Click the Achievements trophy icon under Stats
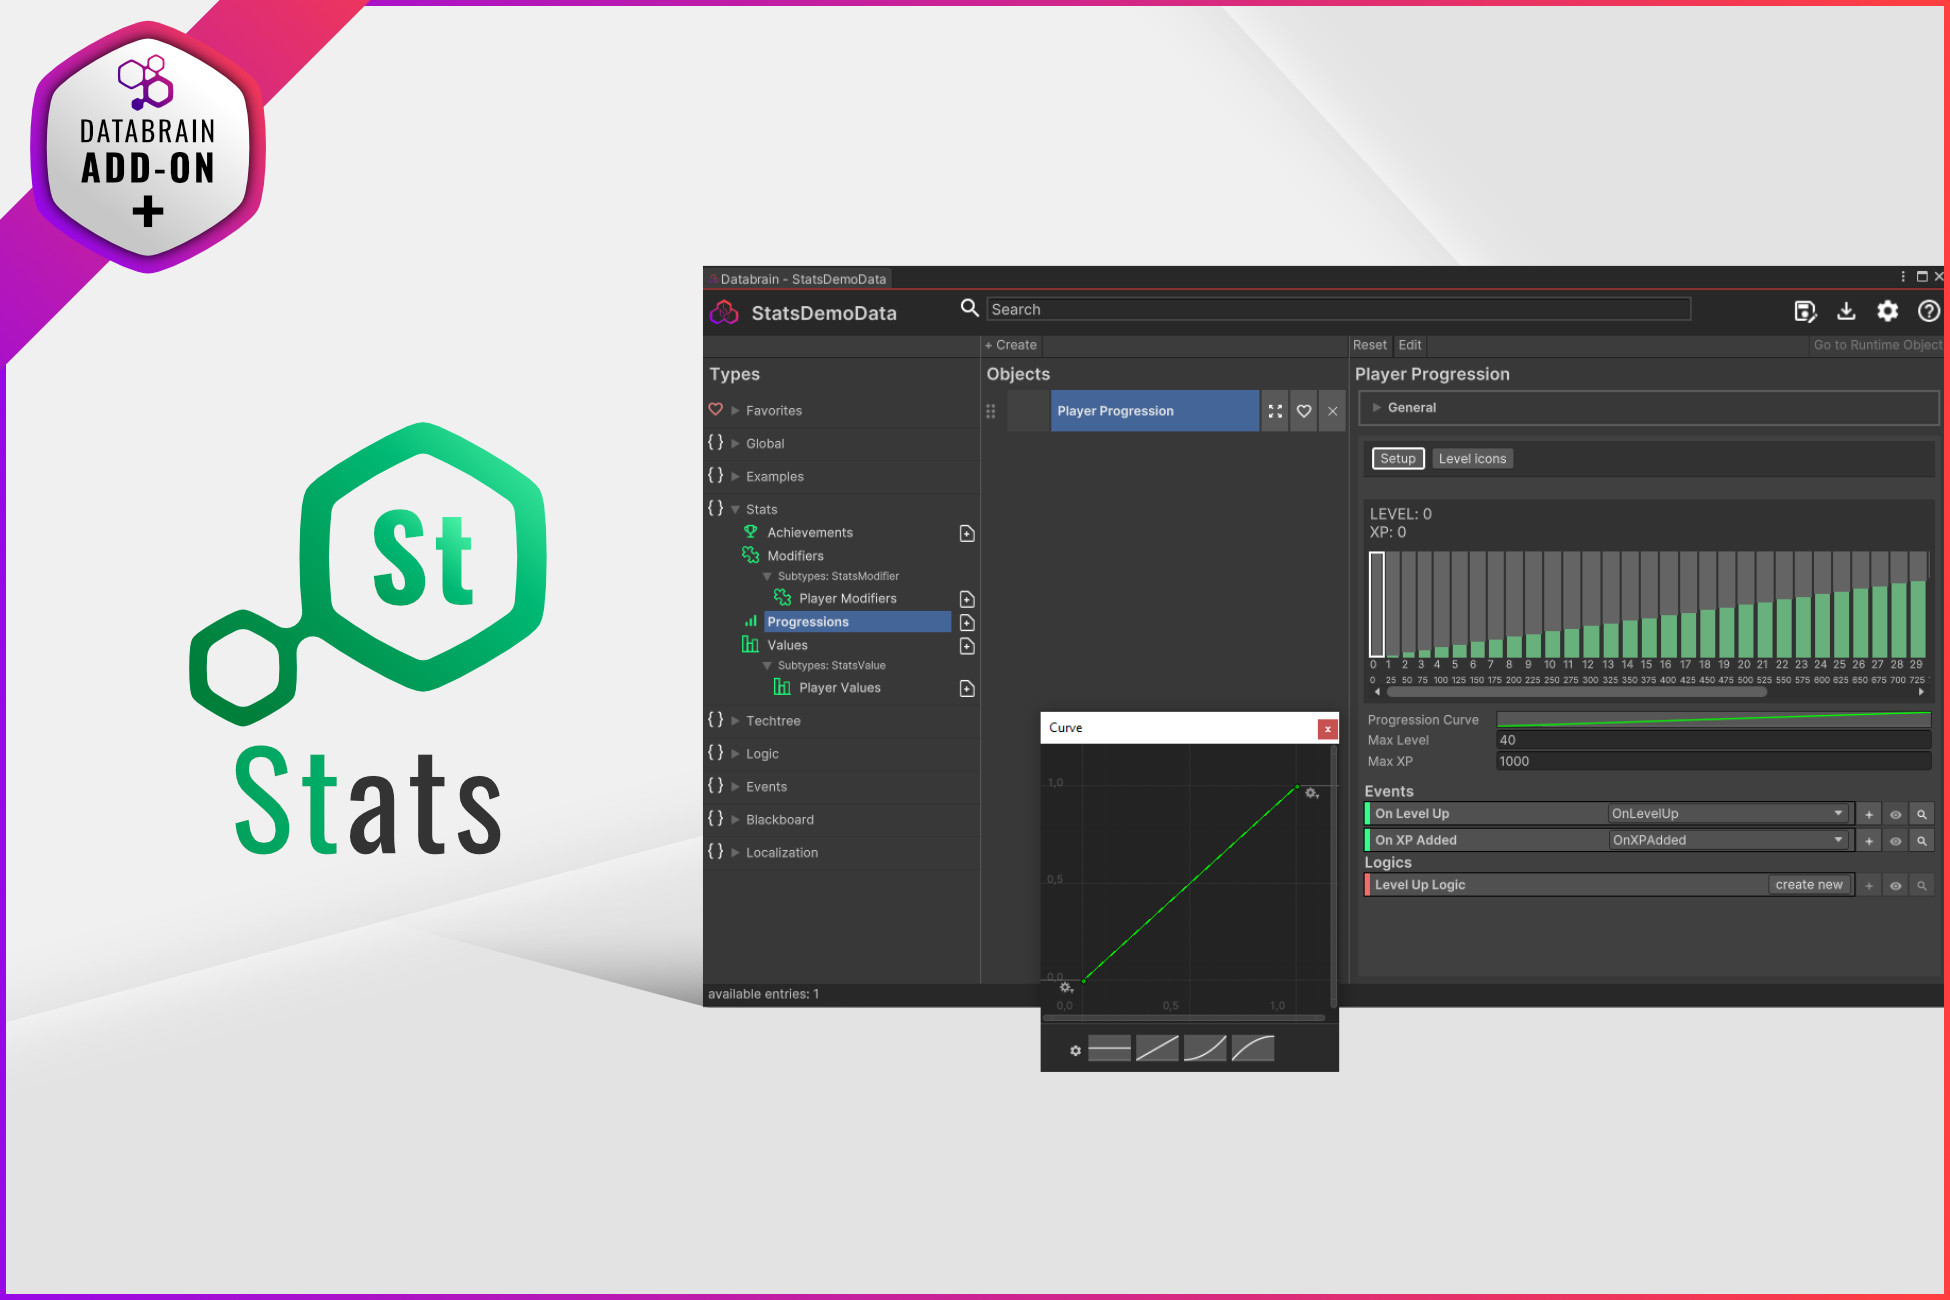1950x1300 pixels. (x=750, y=532)
